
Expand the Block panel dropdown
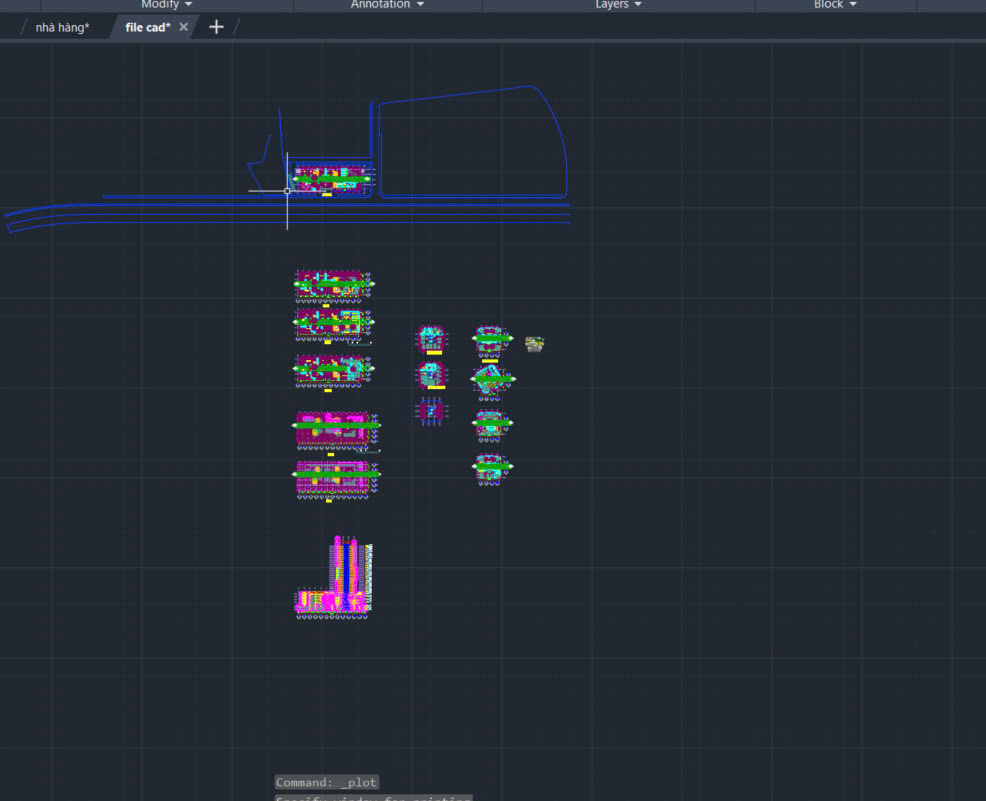coord(835,4)
